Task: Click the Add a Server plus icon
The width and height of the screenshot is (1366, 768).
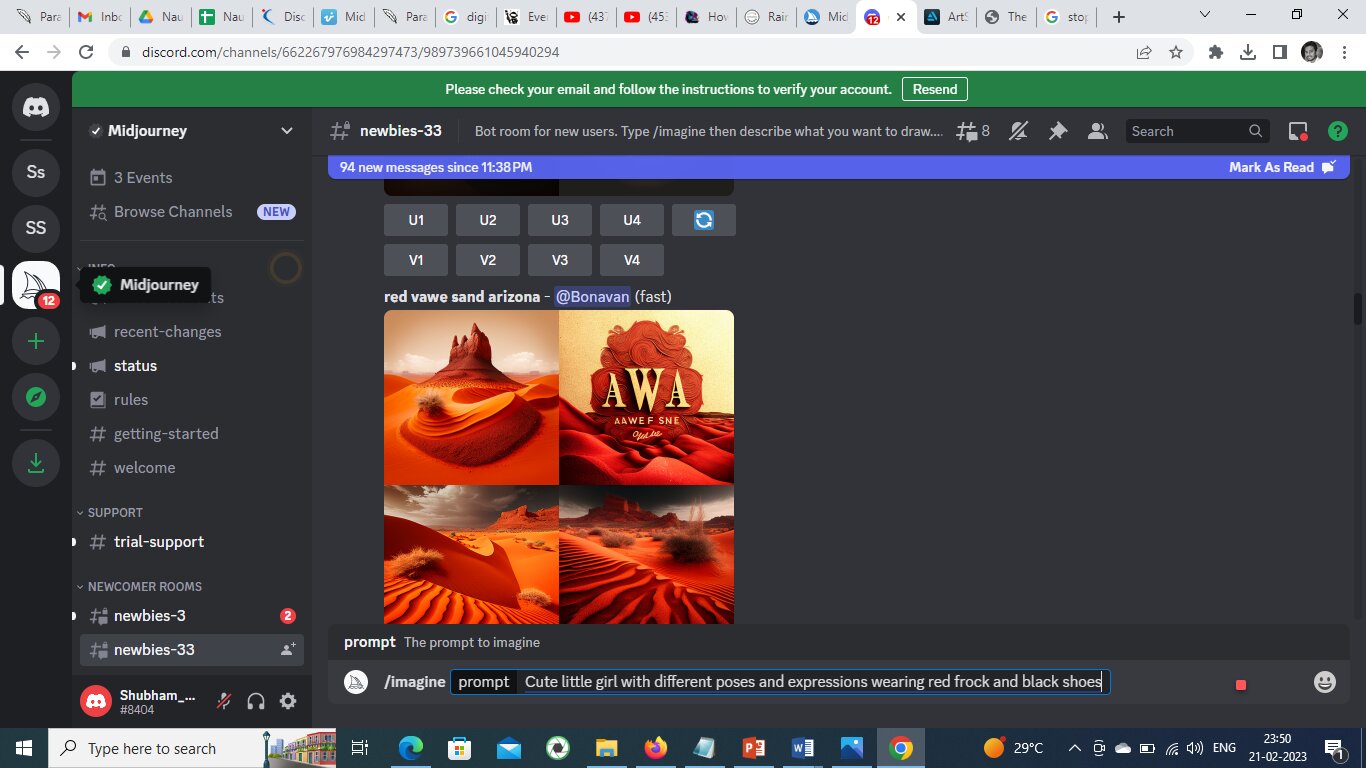Action: [36, 341]
